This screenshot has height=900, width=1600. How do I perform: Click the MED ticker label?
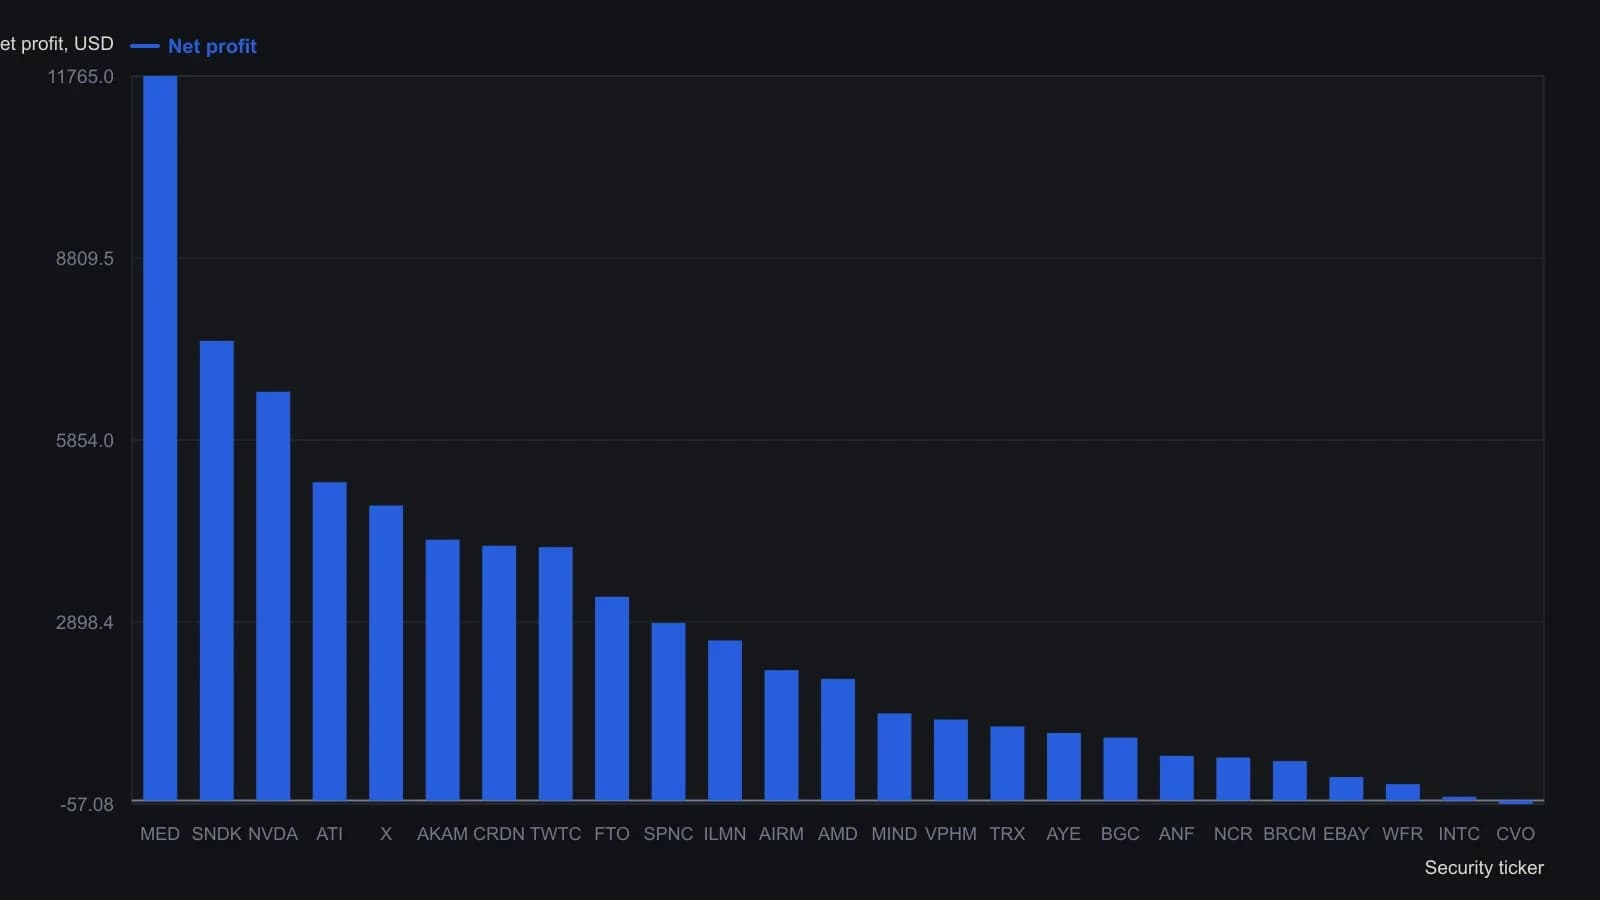160,834
